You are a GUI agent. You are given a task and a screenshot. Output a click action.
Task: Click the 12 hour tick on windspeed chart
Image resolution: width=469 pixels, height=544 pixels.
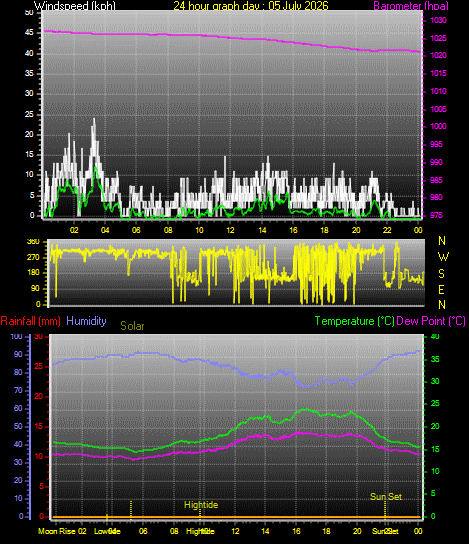coord(231,230)
